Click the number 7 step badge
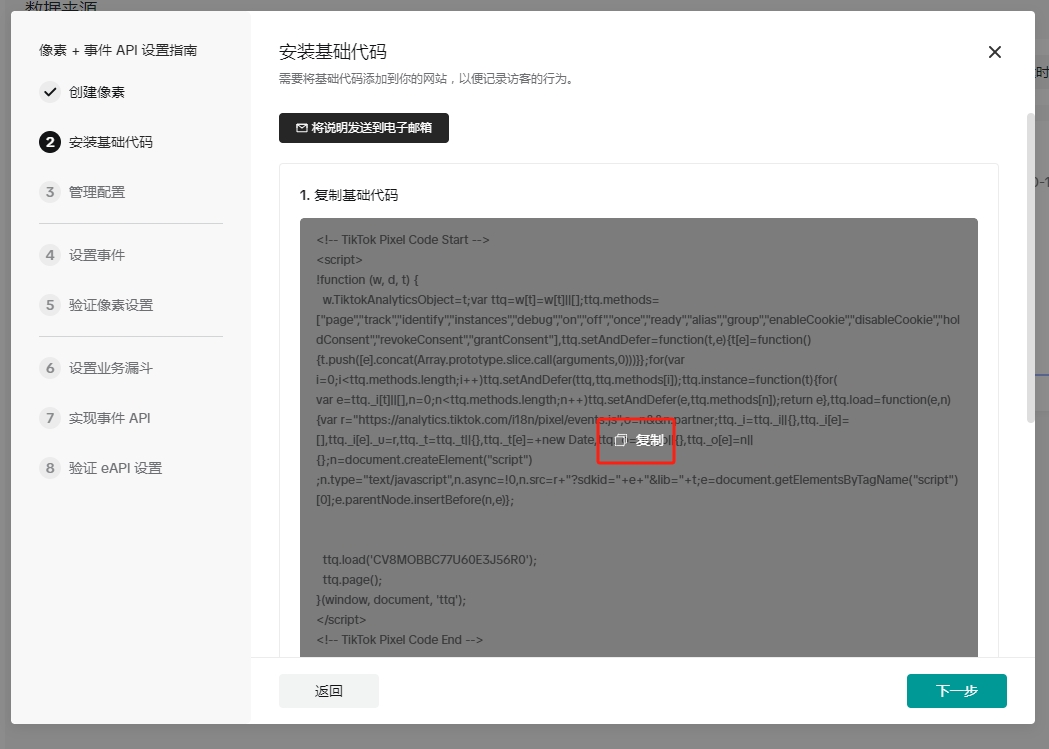Image resolution: width=1049 pixels, height=749 pixels. (50, 419)
